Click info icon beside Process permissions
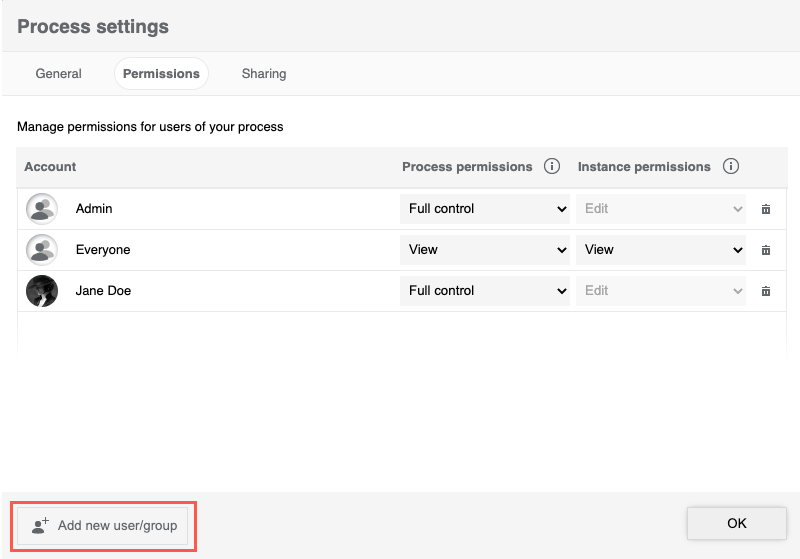This screenshot has height=559, width=800. coord(551,167)
